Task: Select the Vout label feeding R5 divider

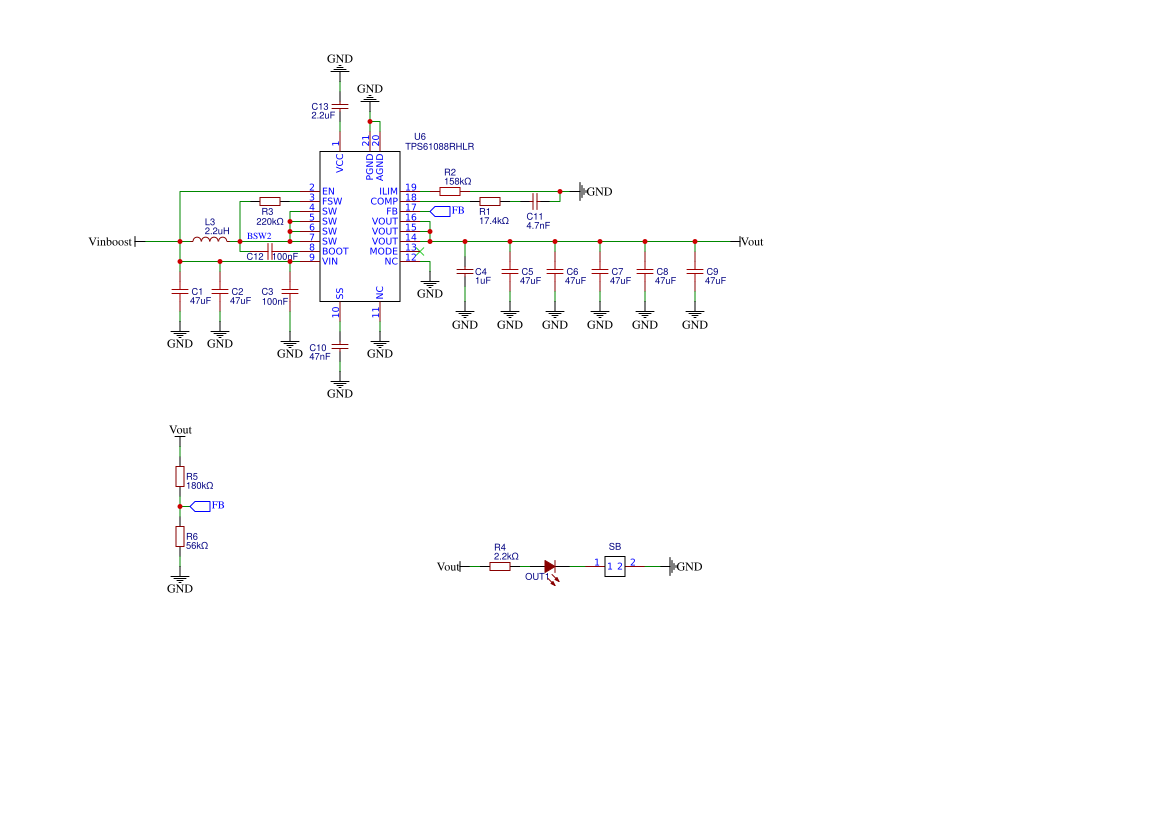Action: (180, 430)
